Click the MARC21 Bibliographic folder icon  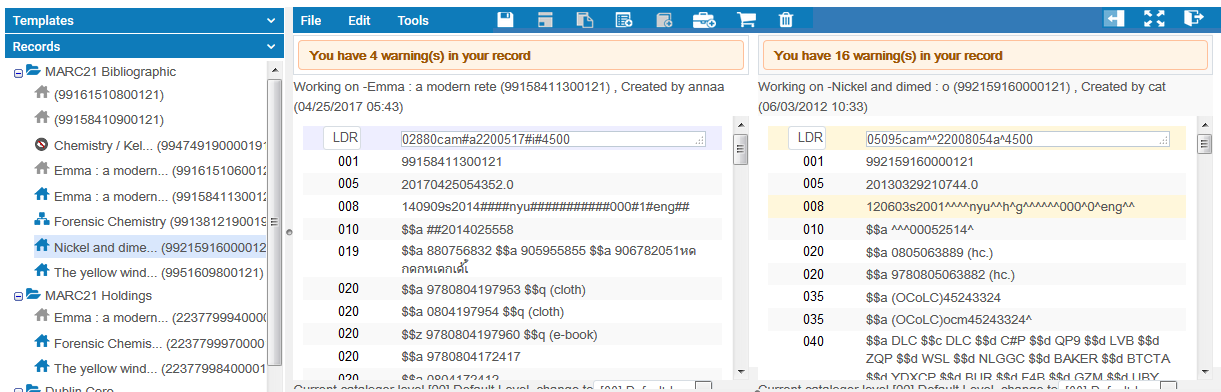point(33,71)
